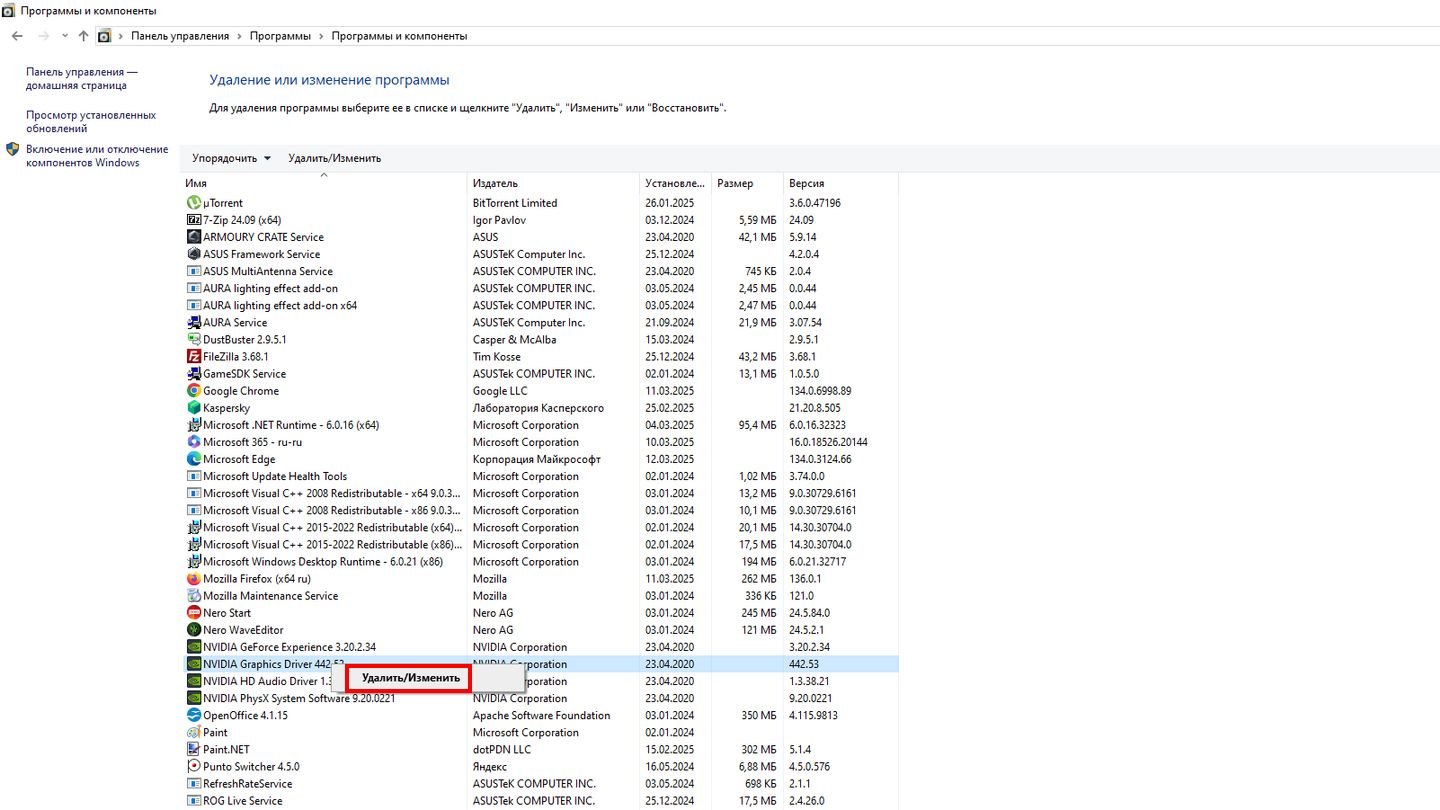1440x810 pixels.
Task: Sort the list by Имя column
Action: pyautogui.click(x=324, y=183)
